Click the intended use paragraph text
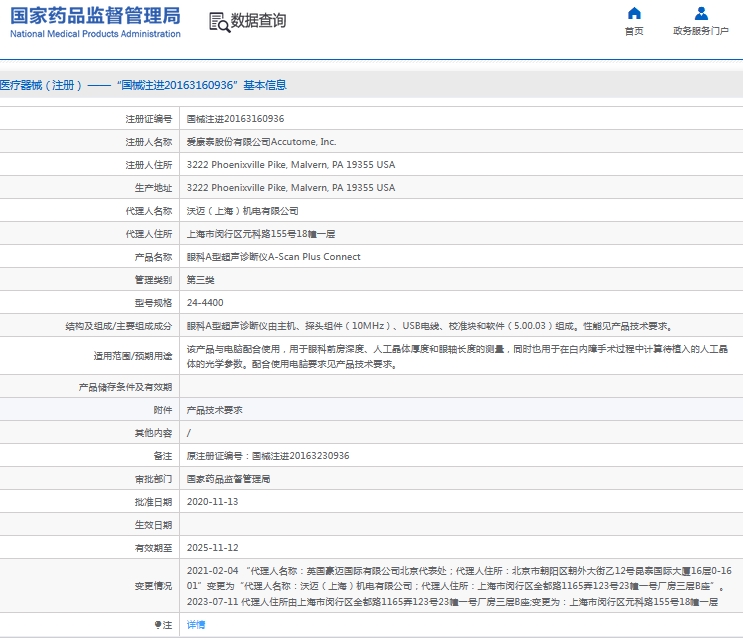The height and width of the screenshot is (643, 743). [x=457, y=356]
